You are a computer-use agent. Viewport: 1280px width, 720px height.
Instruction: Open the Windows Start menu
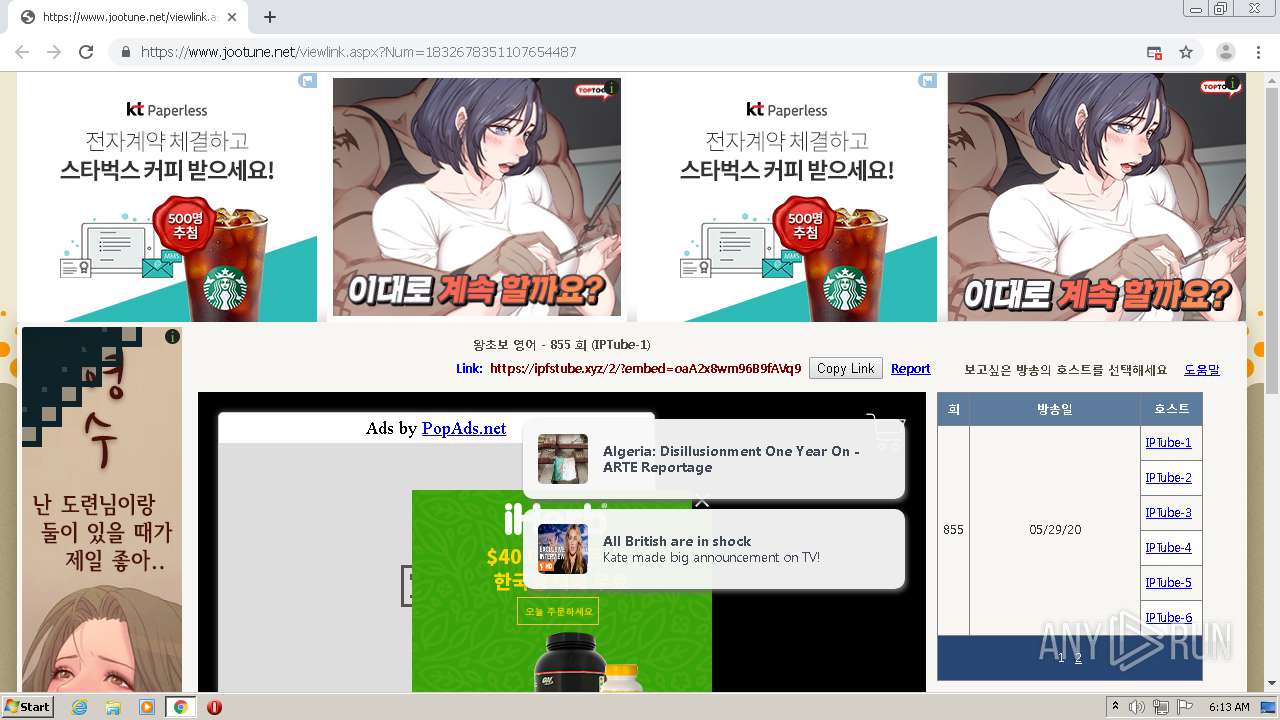[x=27, y=707]
